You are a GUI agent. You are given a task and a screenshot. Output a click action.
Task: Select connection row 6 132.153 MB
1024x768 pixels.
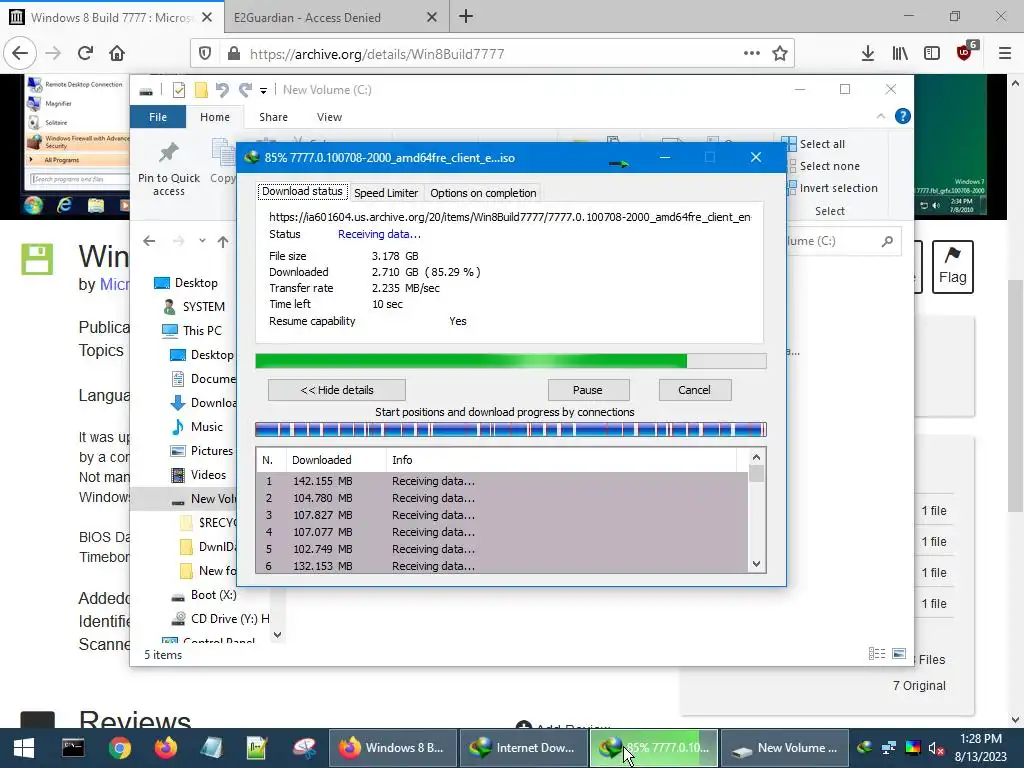pyautogui.click(x=502, y=566)
